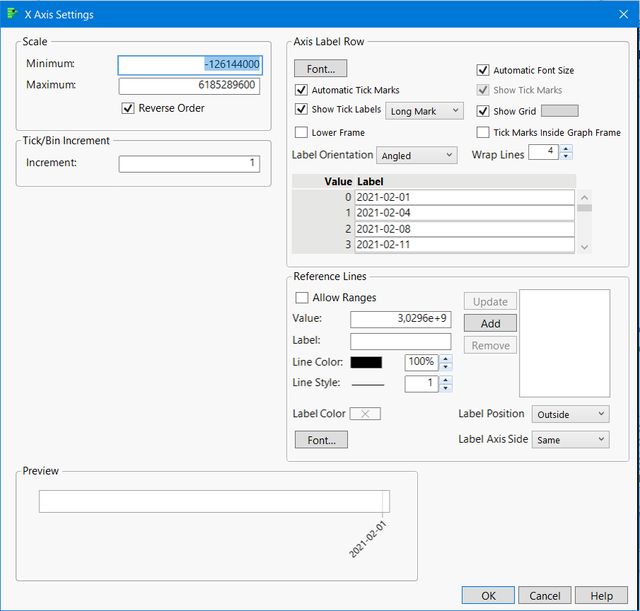Uncheck Automatic Tick Marks
This screenshot has height=611, width=640.
coord(301,90)
